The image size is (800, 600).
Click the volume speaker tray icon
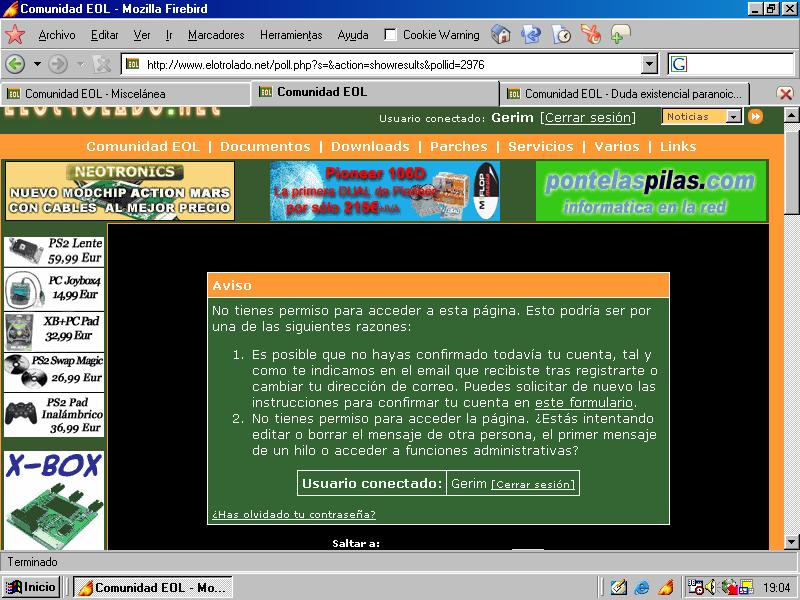pos(710,587)
